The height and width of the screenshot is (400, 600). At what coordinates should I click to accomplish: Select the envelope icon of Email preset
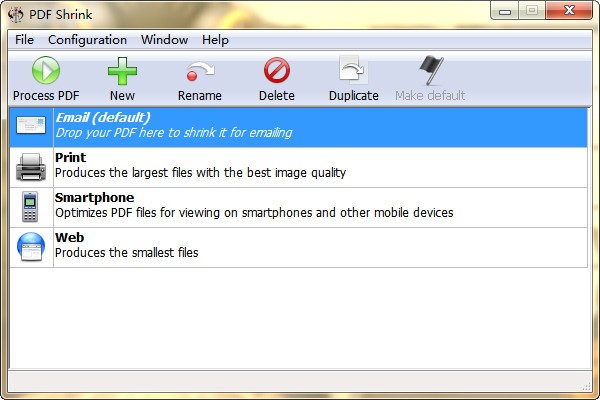[31, 126]
